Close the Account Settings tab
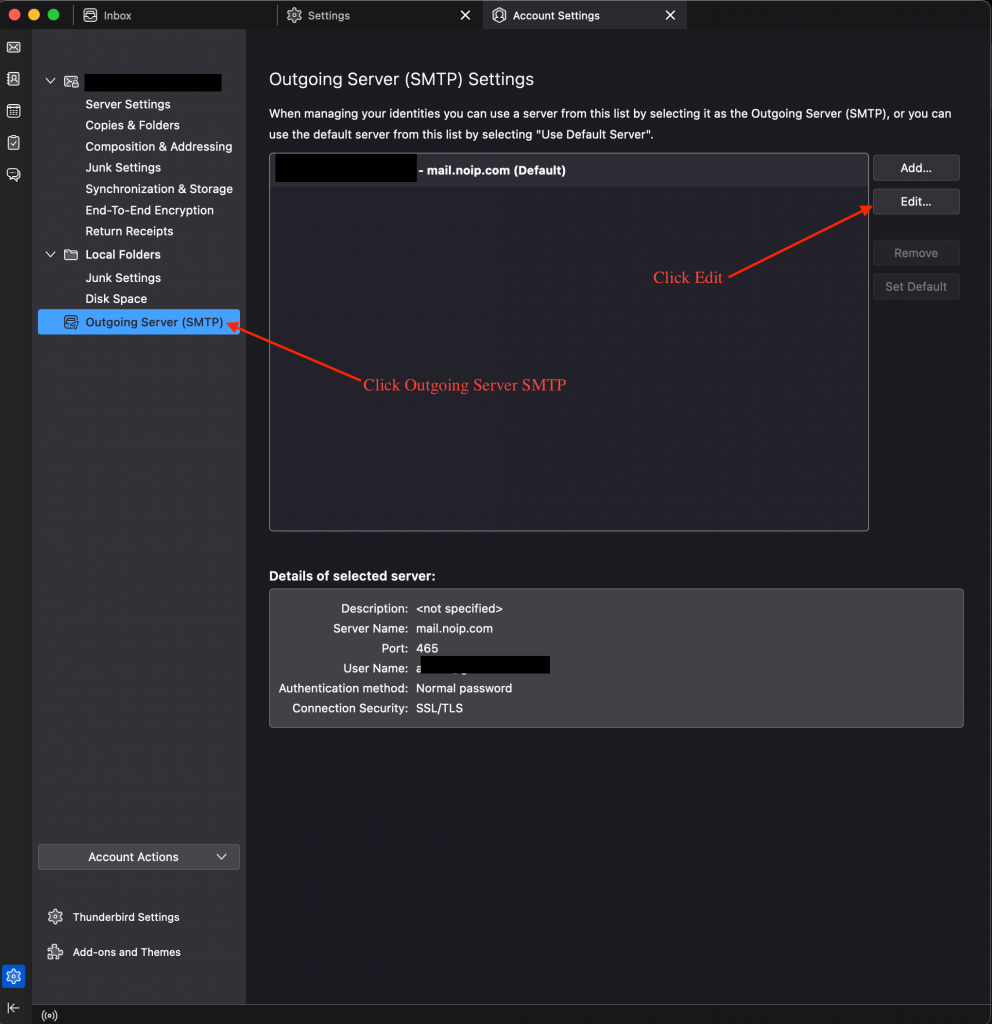992x1024 pixels. click(x=670, y=15)
